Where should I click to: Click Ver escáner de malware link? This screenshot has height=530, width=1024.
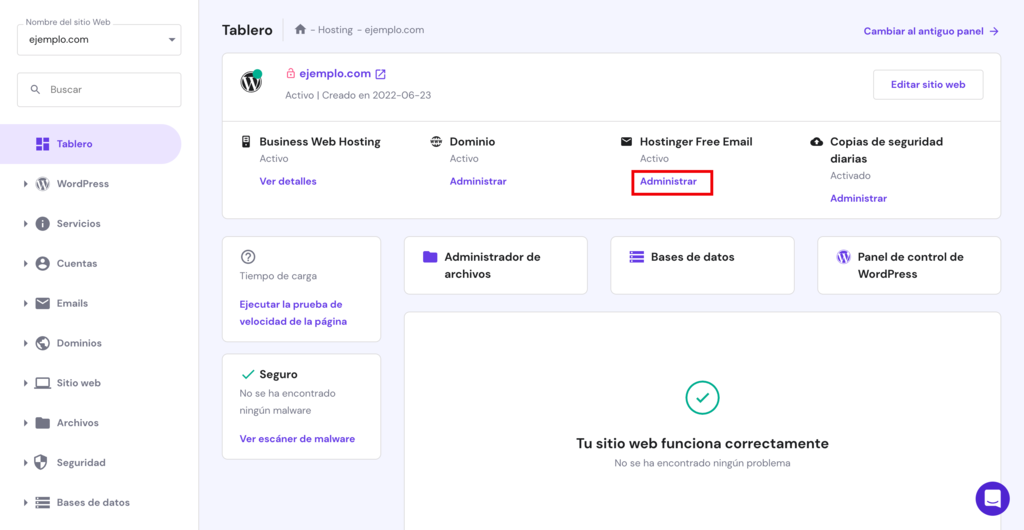click(297, 439)
